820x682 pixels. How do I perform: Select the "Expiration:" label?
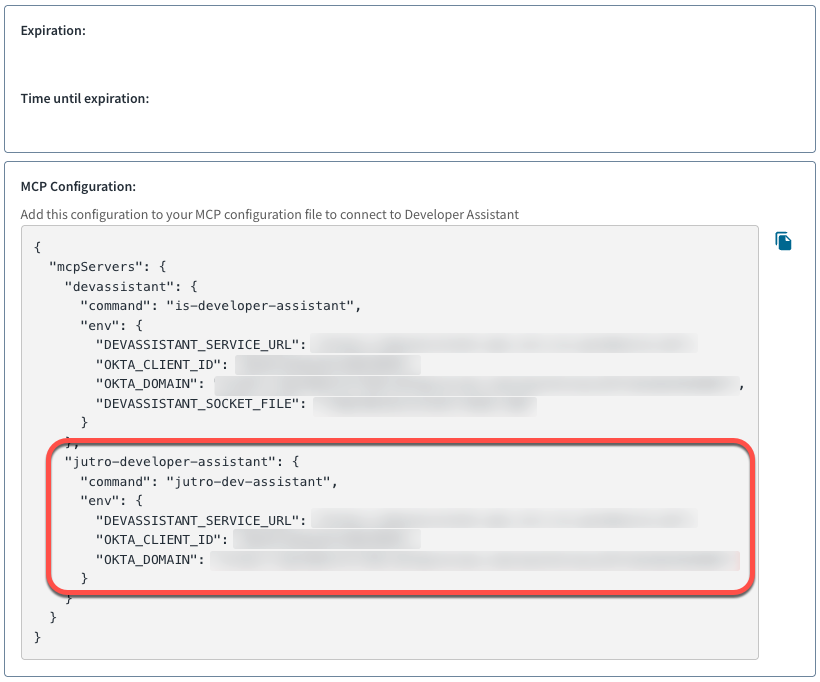pyautogui.click(x=53, y=30)
